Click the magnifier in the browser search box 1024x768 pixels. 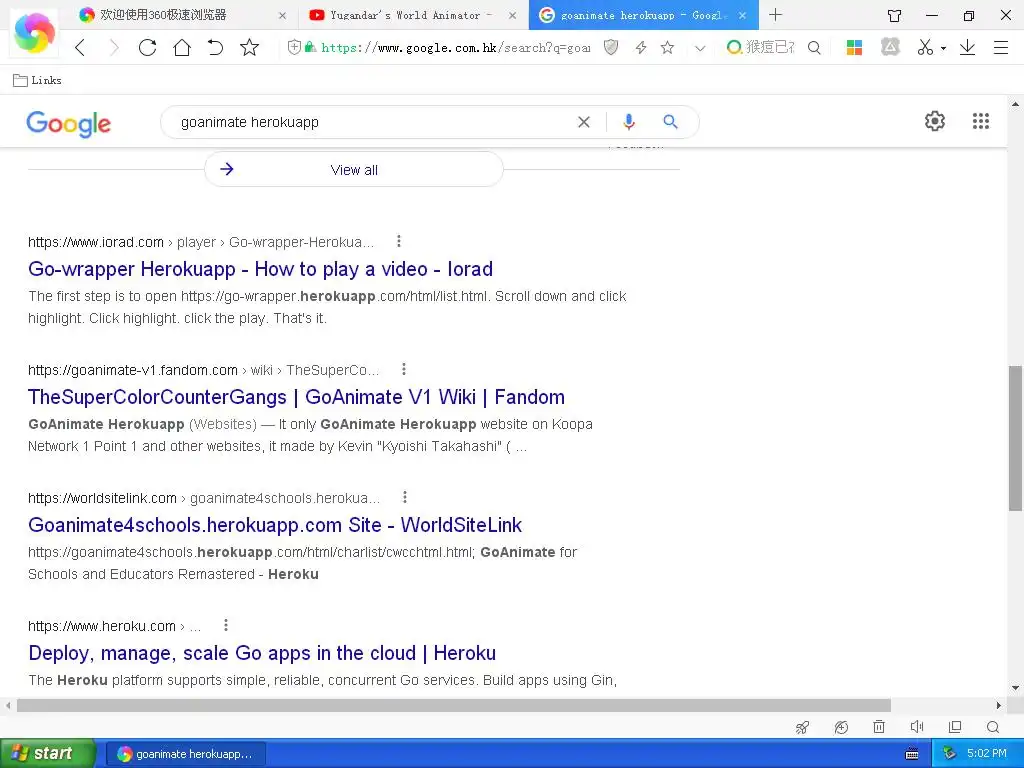click(x=814, y=48)
